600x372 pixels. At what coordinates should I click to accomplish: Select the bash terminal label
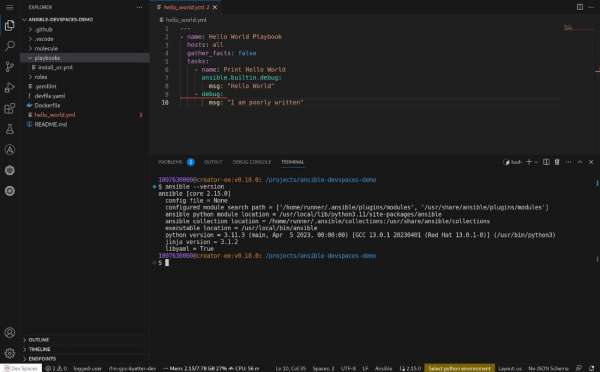point(513,162)
